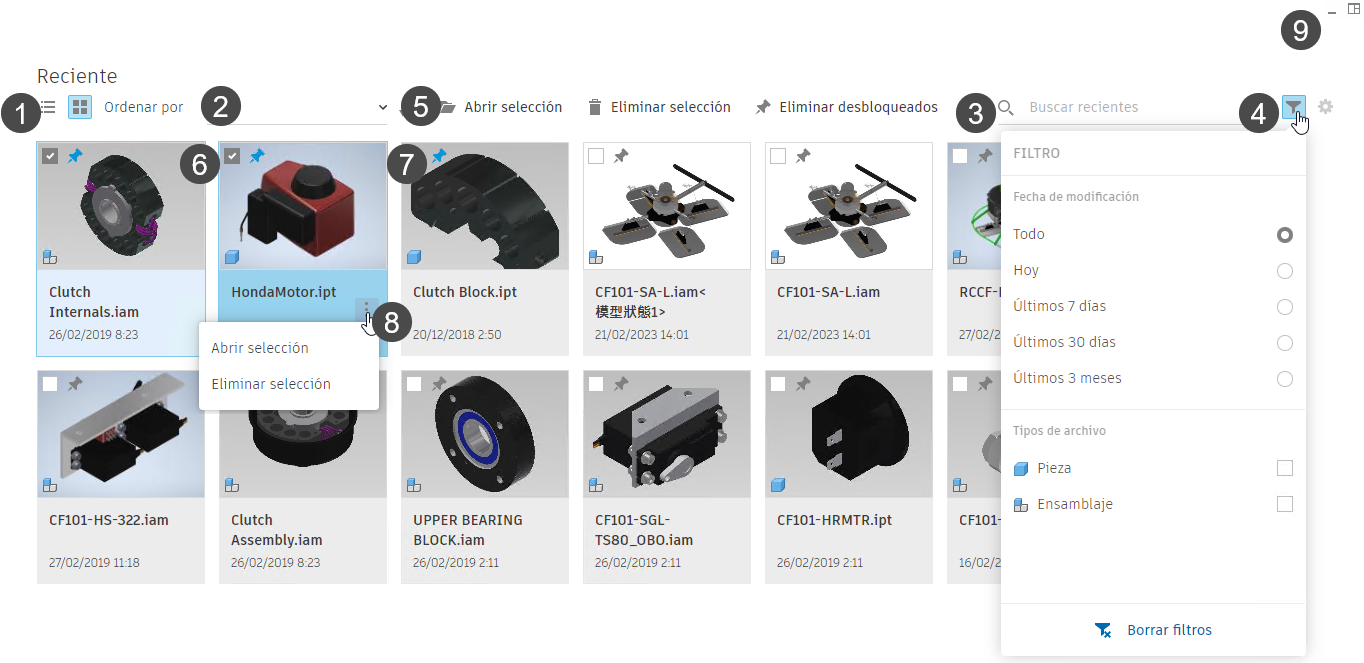Open the filter funnel icon
This screenshot has height=663, width=1364.
[1294, 107]
